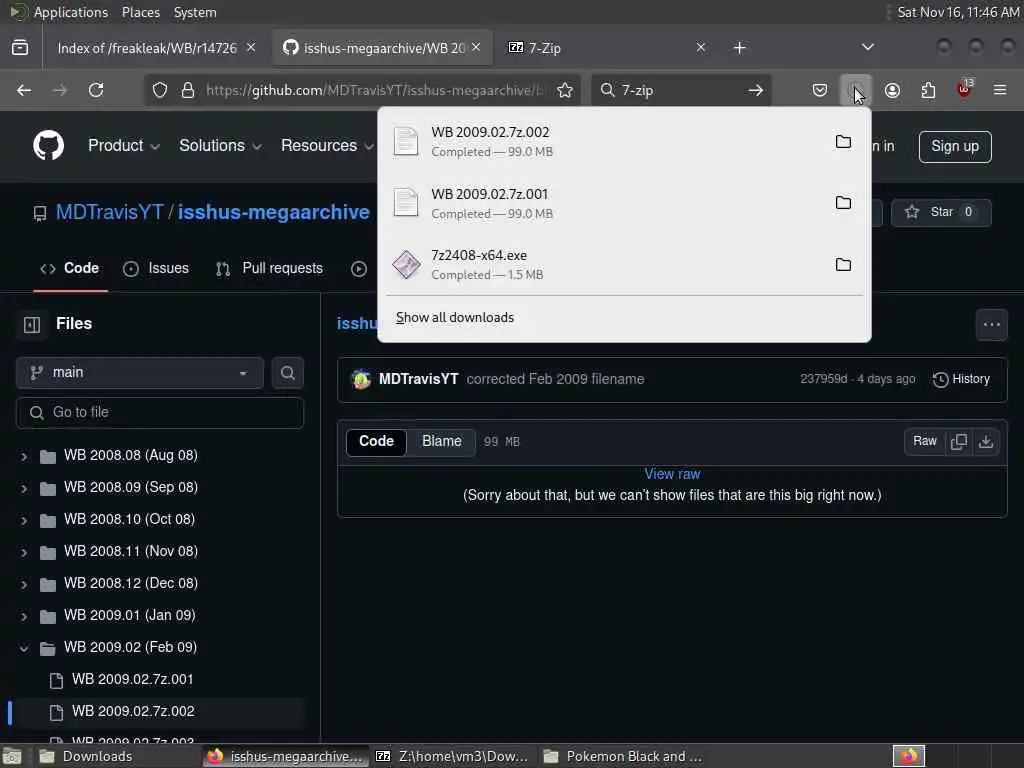Toggle to Code view

pyautogui.click(x=376, y=441)
